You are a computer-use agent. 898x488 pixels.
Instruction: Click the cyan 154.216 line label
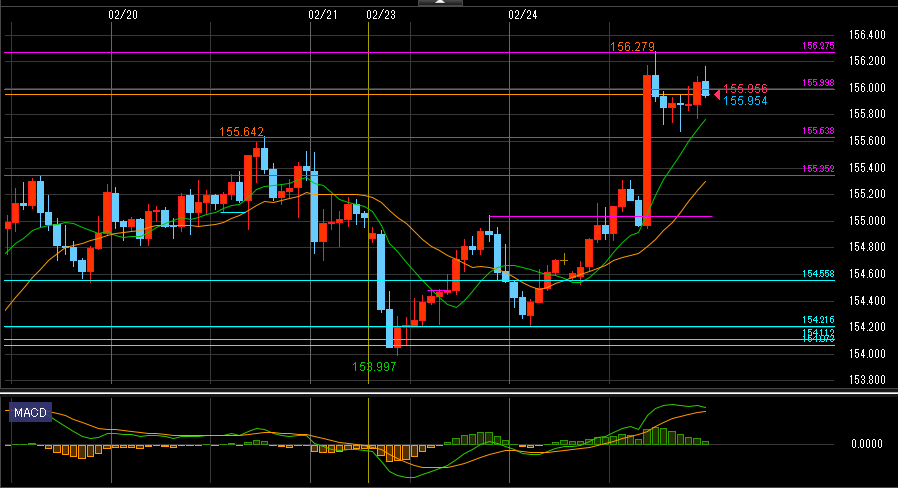tap(818, 319)
